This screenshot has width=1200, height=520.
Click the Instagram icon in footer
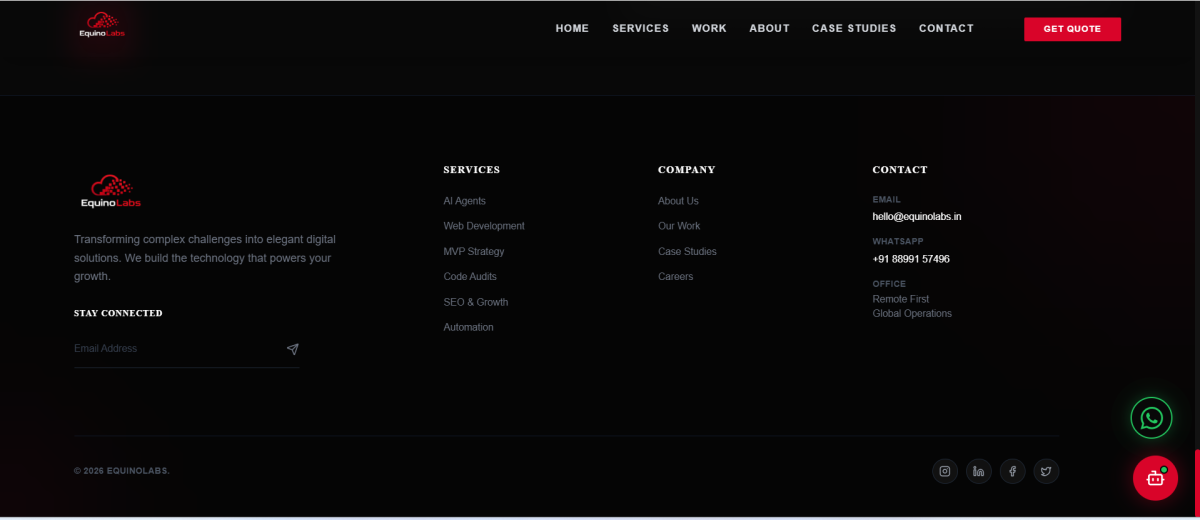945,471
